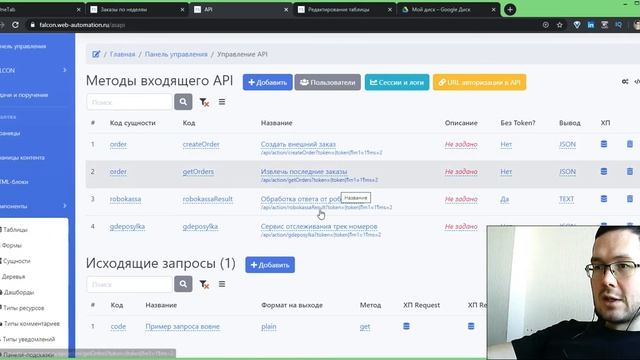640x360 pixels.
Task: Open Сессии и логи
Action: click(397, 82)
